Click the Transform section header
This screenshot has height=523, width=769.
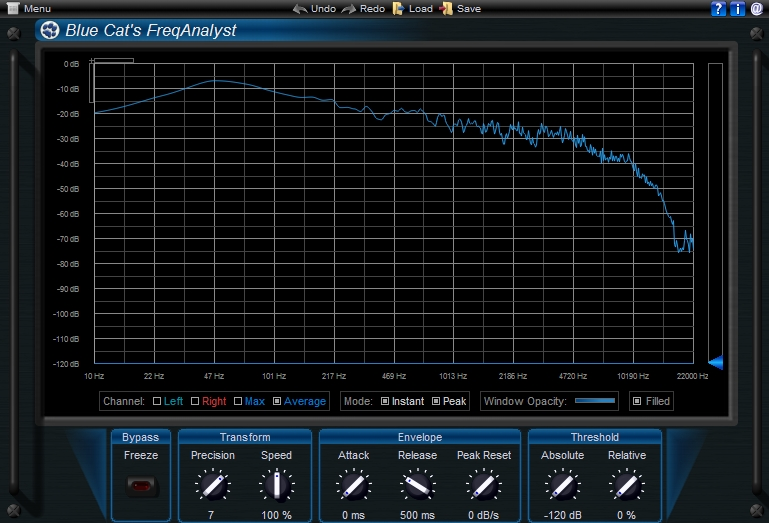[245, 437]
